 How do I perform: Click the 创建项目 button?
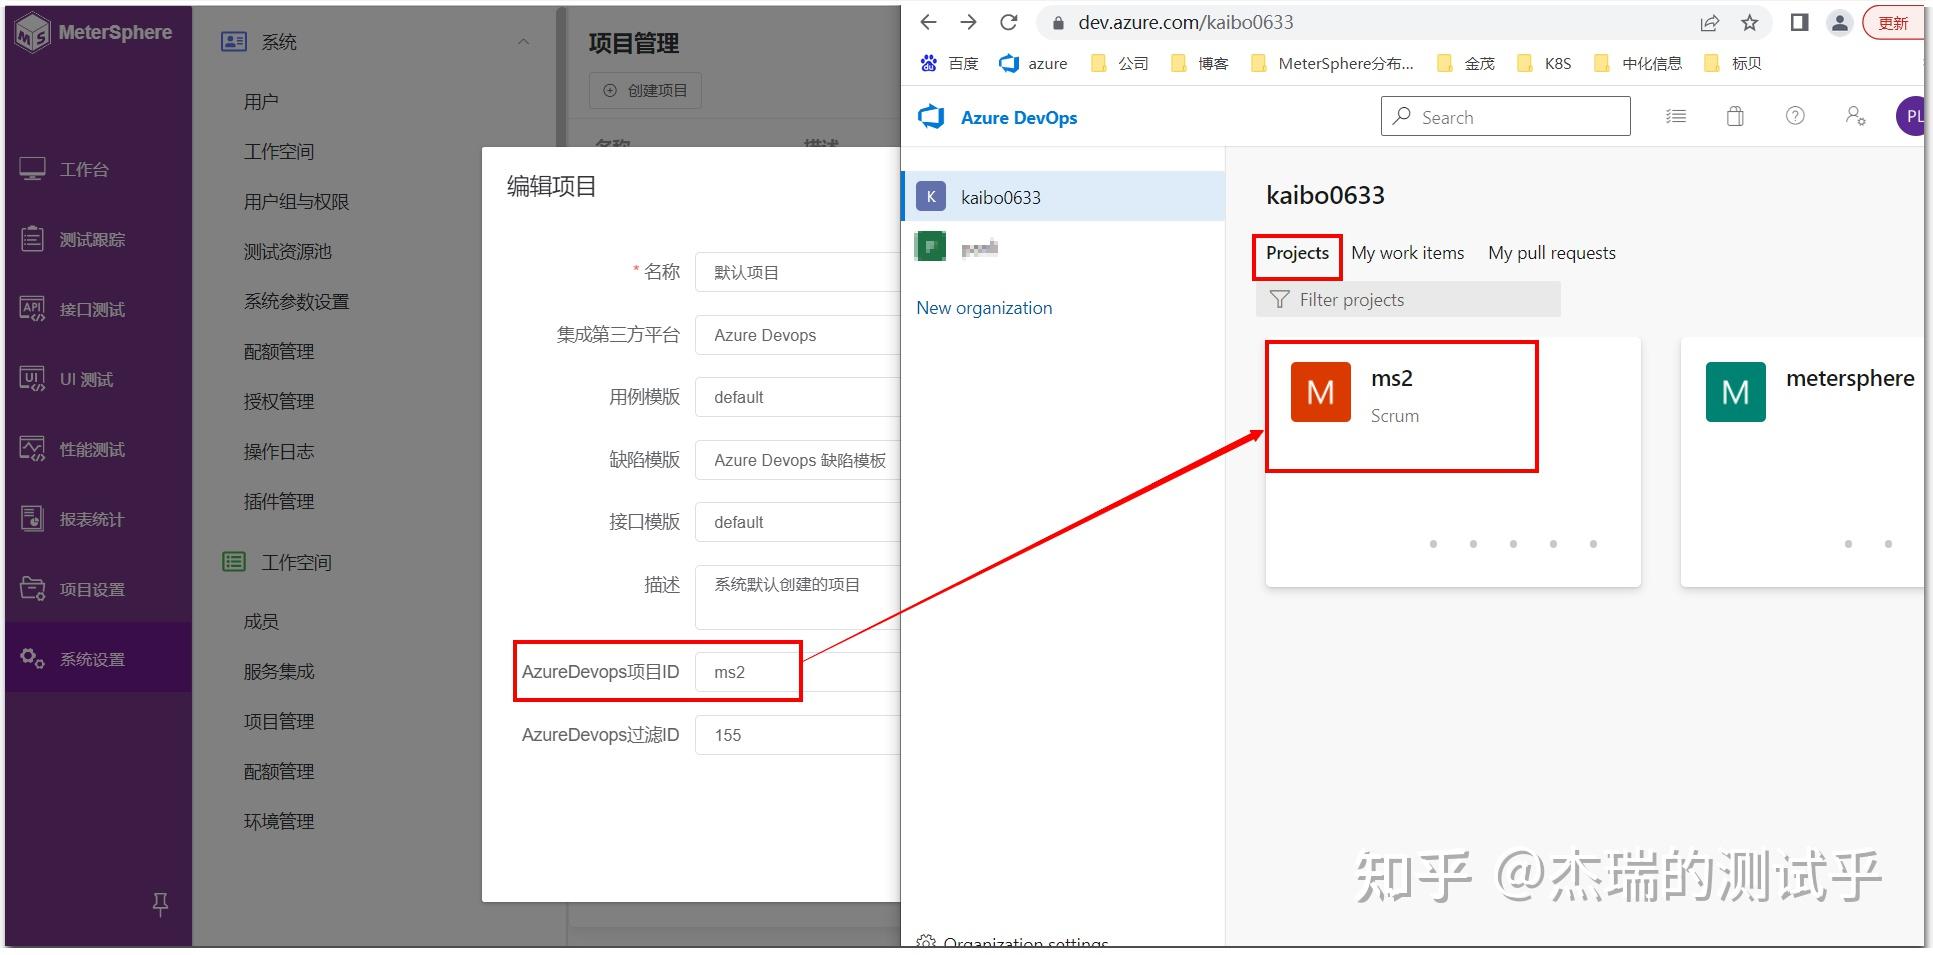(645, 90)
